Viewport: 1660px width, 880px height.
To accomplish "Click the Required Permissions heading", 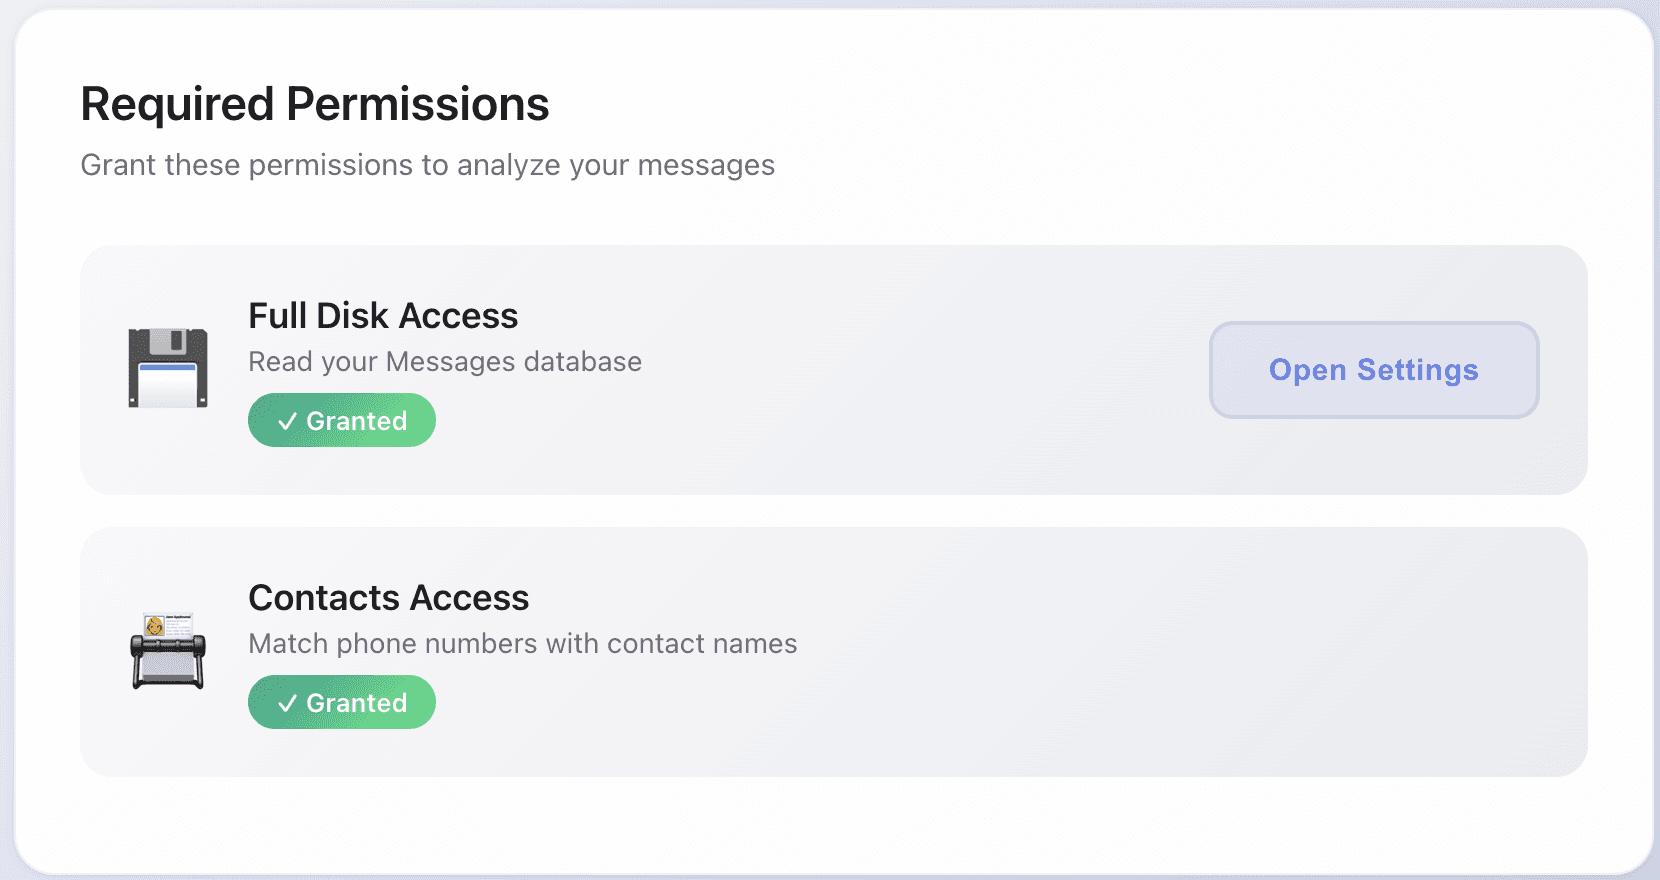I will point(315,104).
